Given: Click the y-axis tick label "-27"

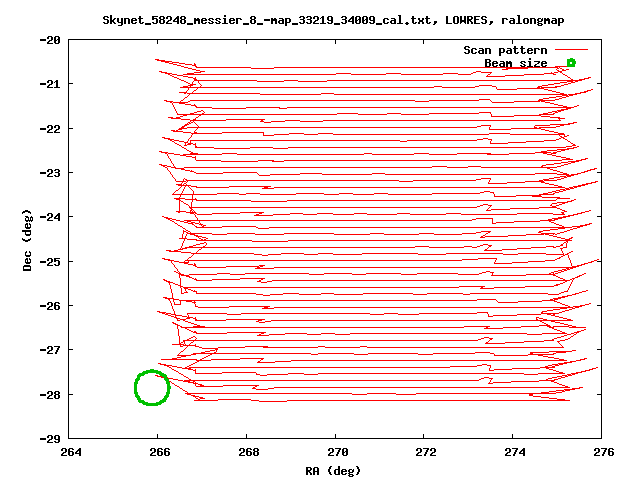Looking at the screenshot, I should point(50,350).
